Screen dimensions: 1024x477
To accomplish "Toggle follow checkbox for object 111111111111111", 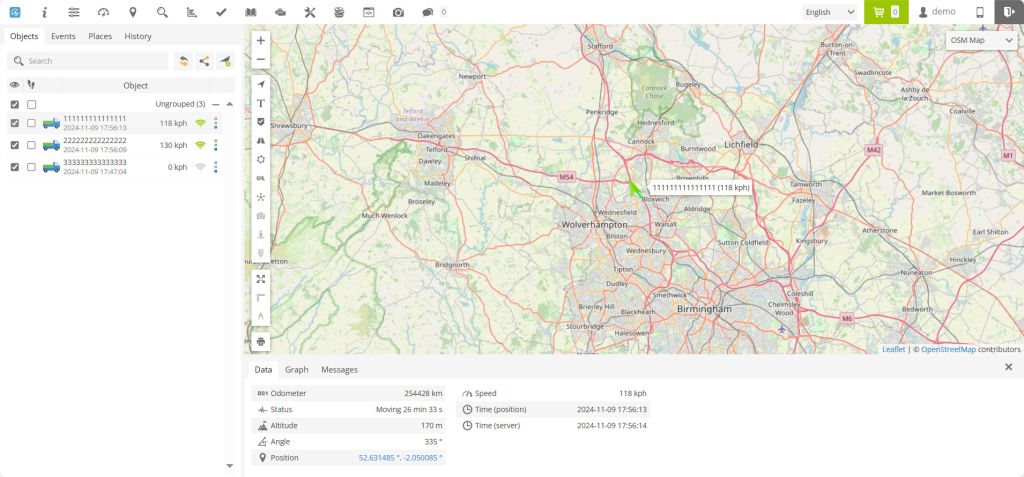I will tap(32, 124).
